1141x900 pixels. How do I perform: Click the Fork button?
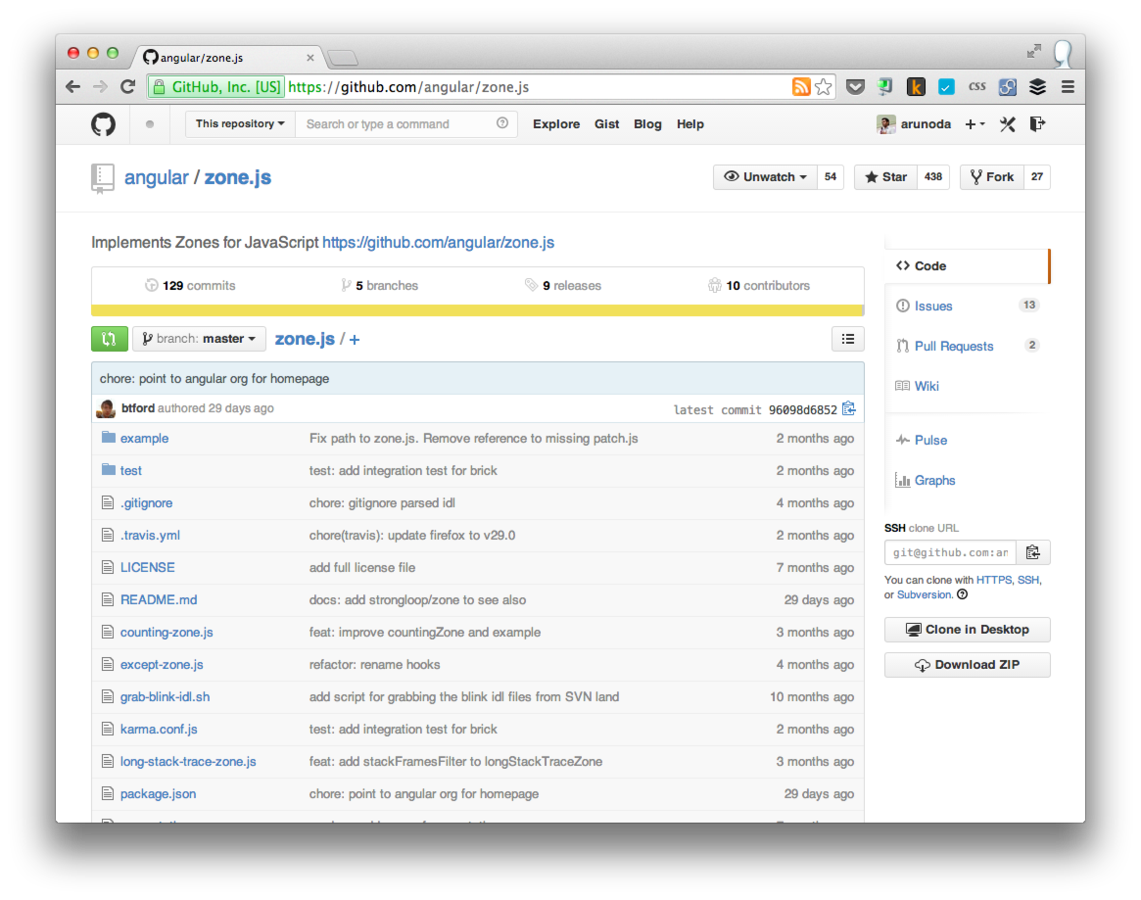[x=992, y=177]
